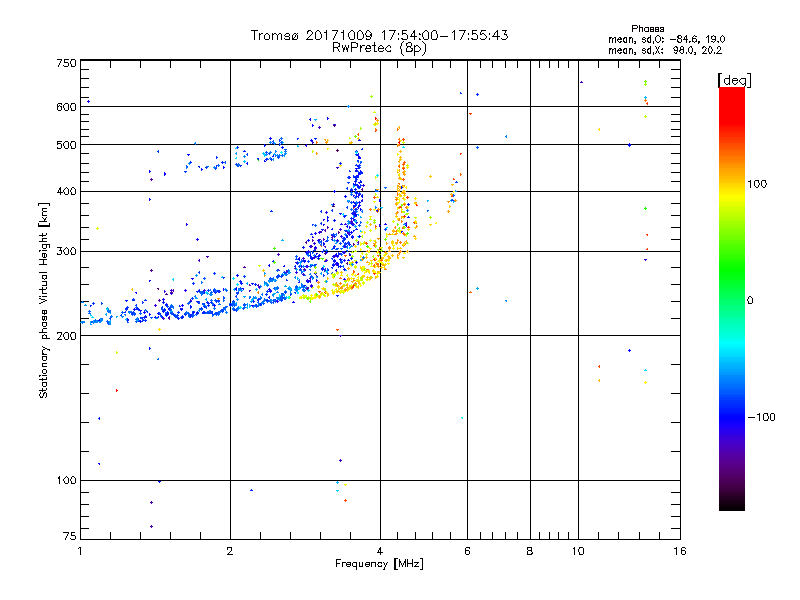Viewport: 800px width, 600px height.
Task: Click the '750' height axis tick
Action: 66,63
